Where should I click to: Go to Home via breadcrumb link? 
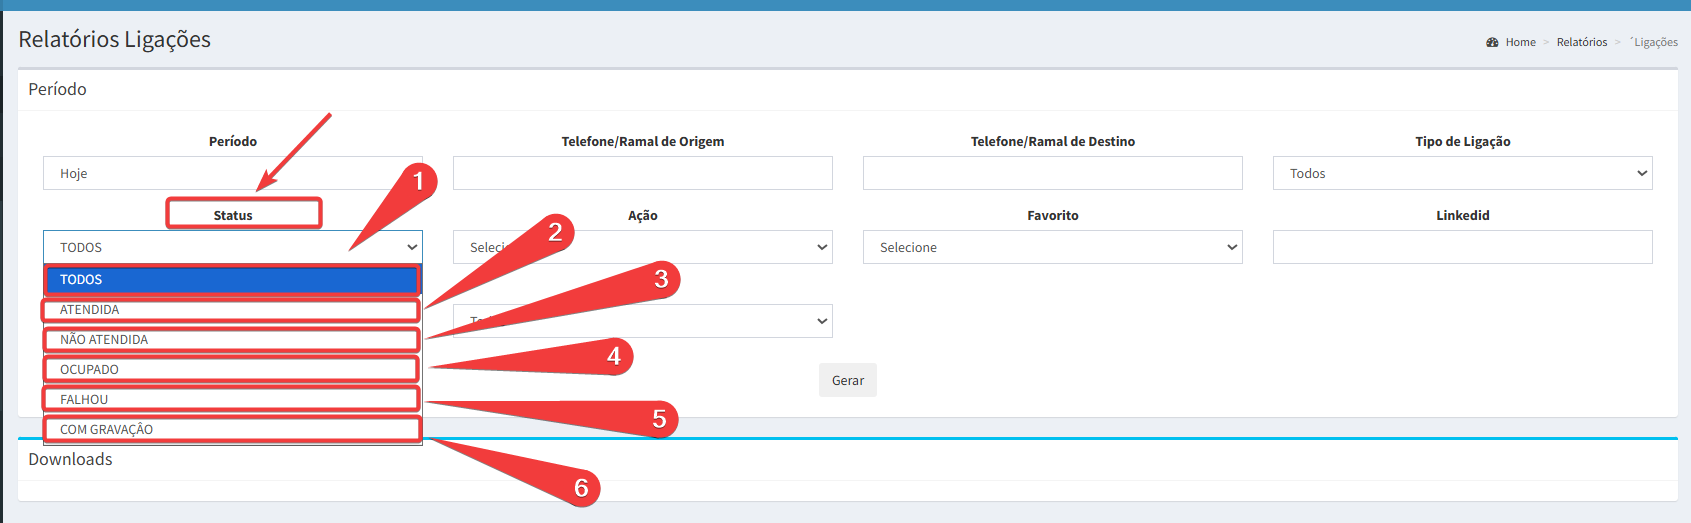[1520, 42]
